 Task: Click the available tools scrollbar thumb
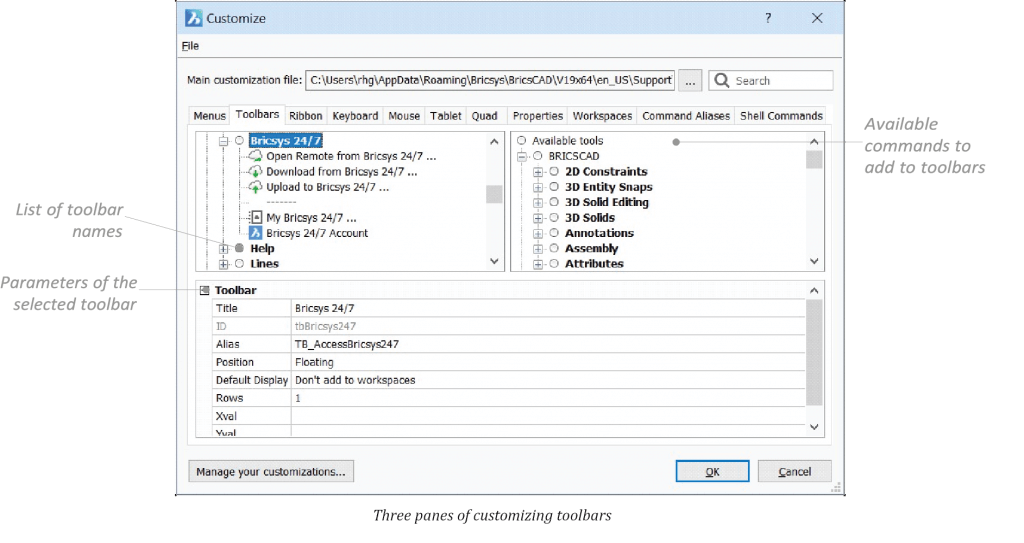click(814, 159)
